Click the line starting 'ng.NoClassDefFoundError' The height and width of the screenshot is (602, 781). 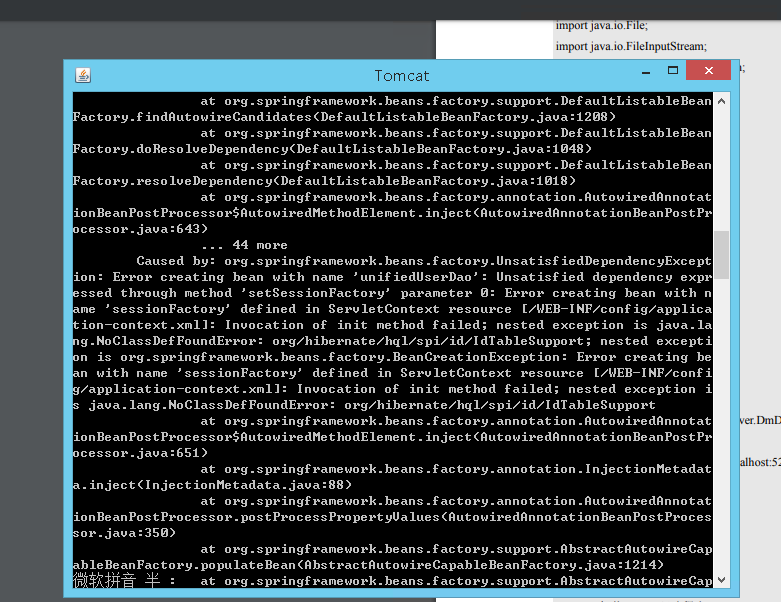[392, 341]
